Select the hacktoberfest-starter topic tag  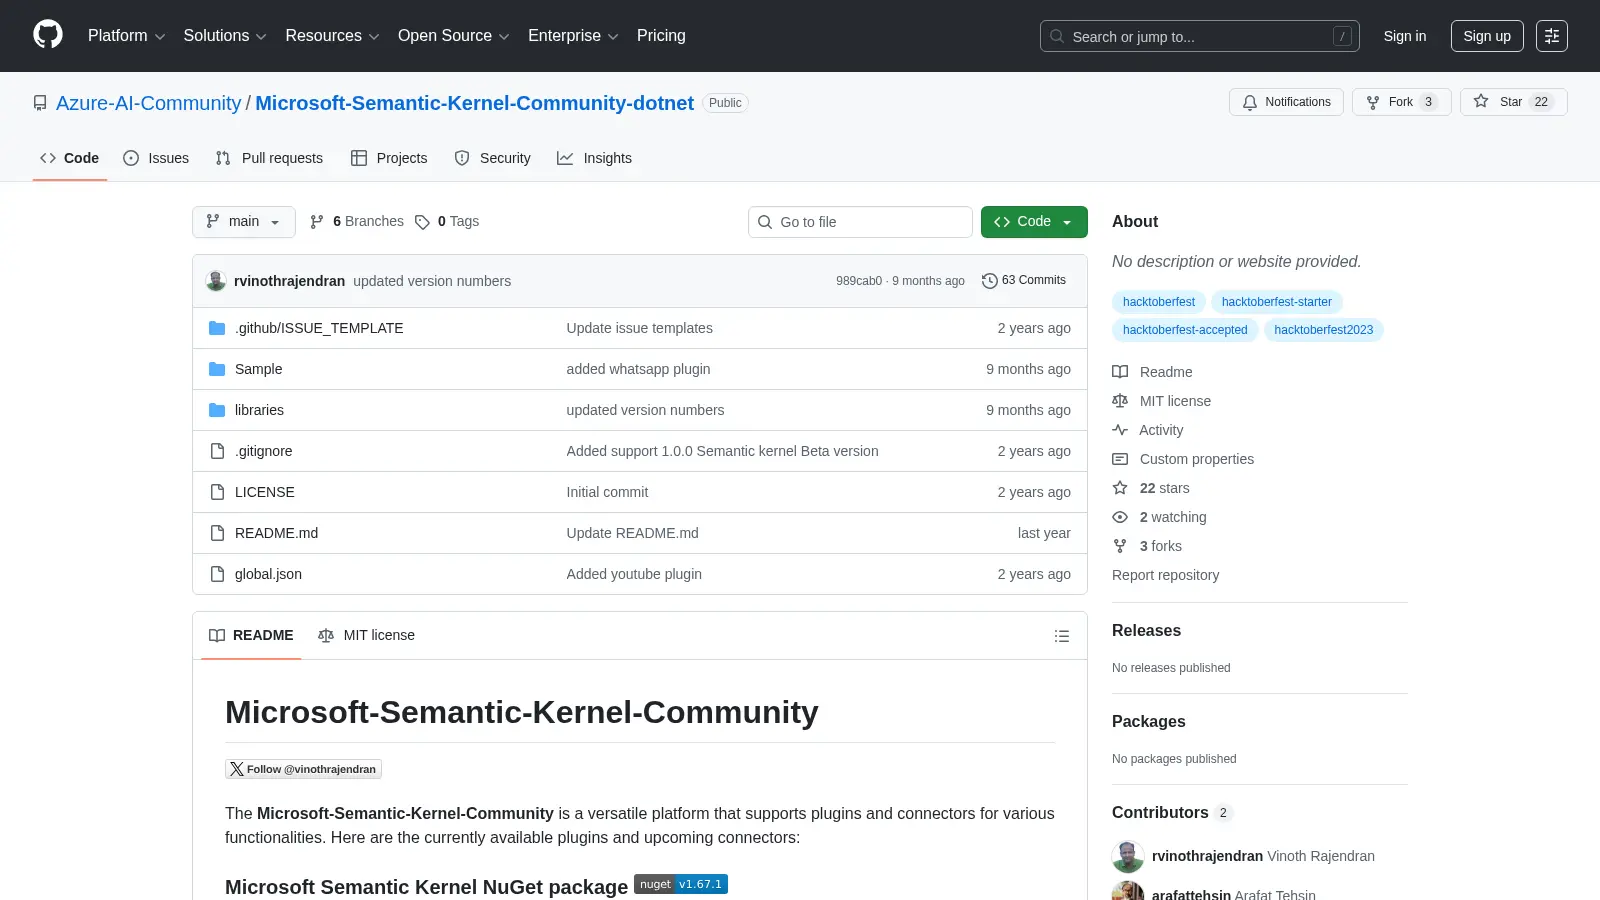[1277, 302]
